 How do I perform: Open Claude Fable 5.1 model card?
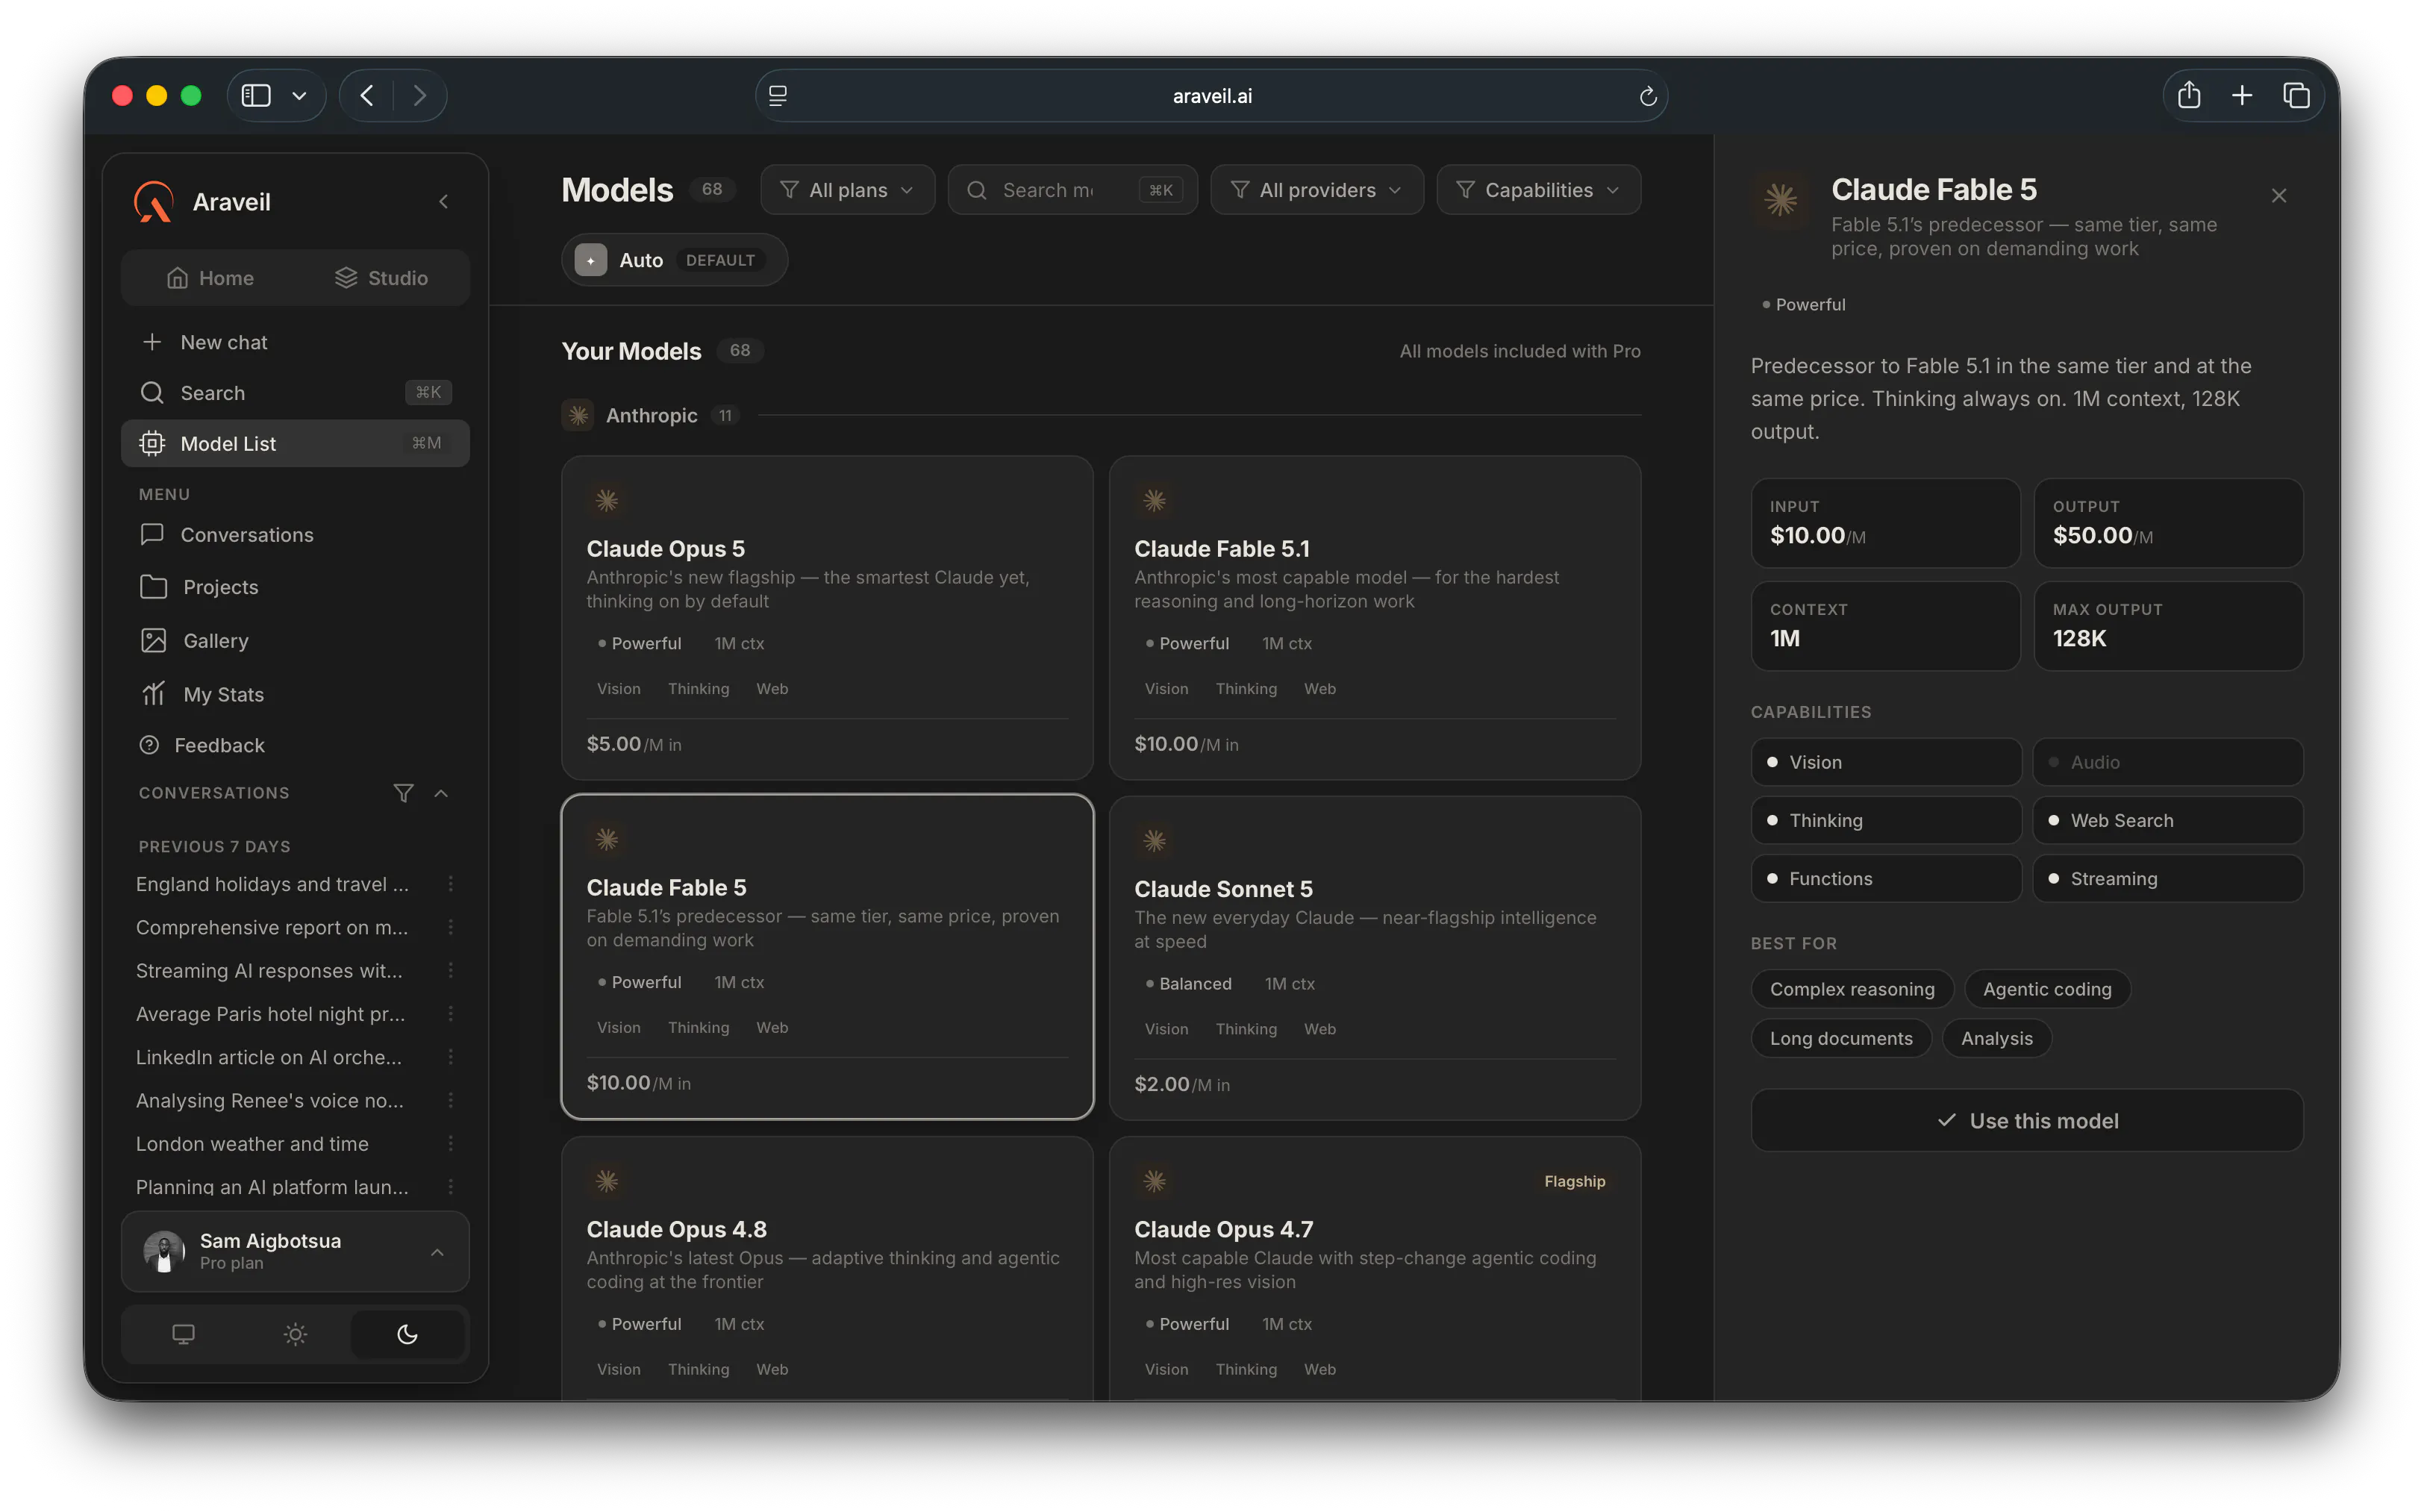click(1374, 618)
